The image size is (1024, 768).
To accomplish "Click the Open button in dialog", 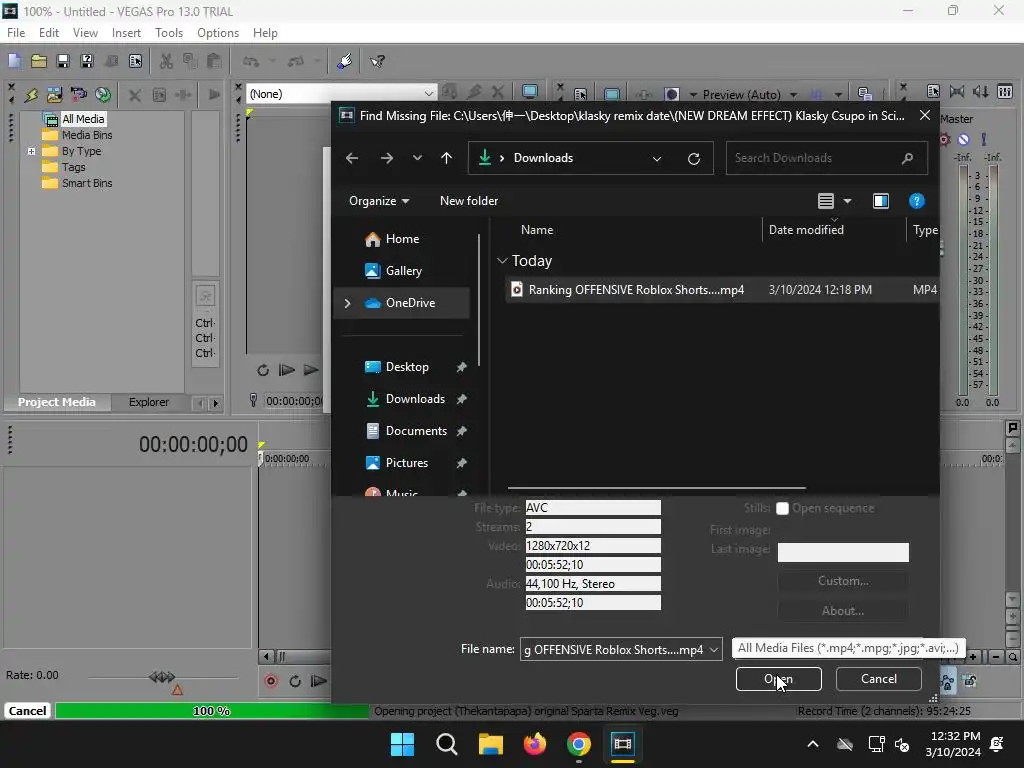I will coord(778,679).
